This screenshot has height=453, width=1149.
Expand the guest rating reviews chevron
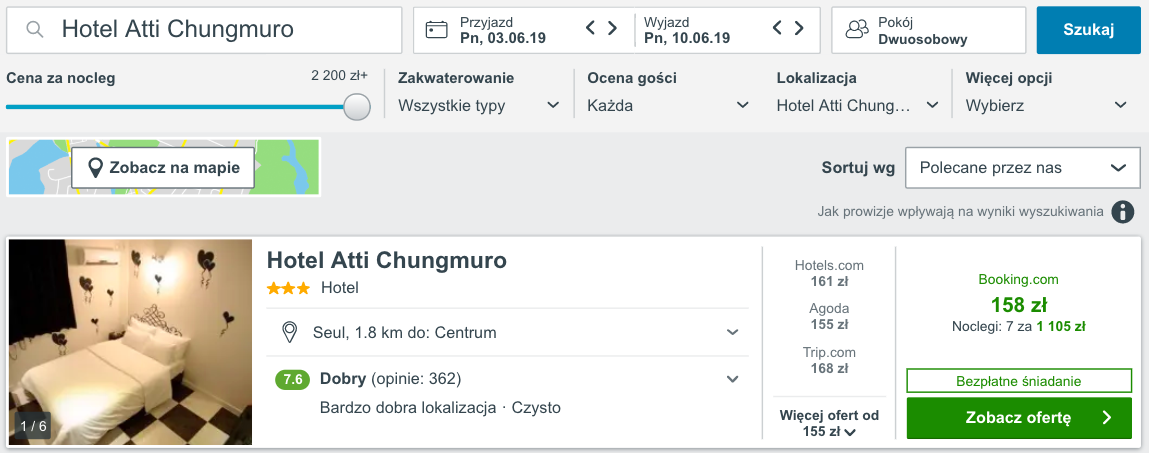(732, 379)
